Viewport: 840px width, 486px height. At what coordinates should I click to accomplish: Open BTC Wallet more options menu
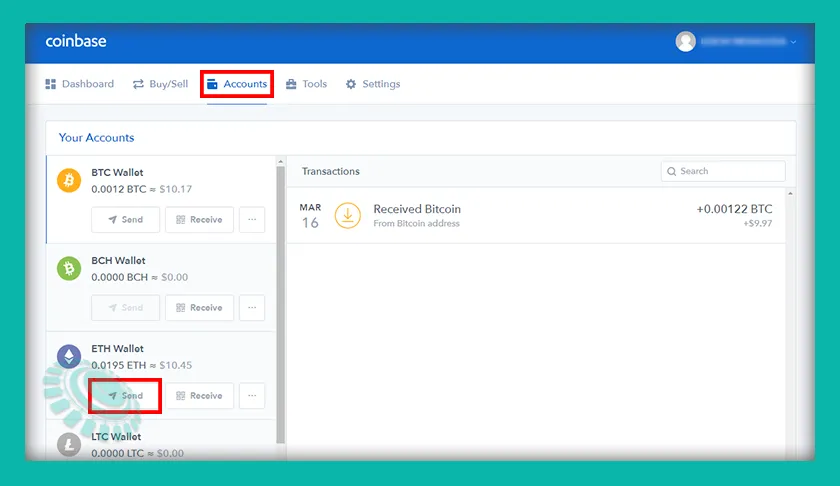click(252, 220)
